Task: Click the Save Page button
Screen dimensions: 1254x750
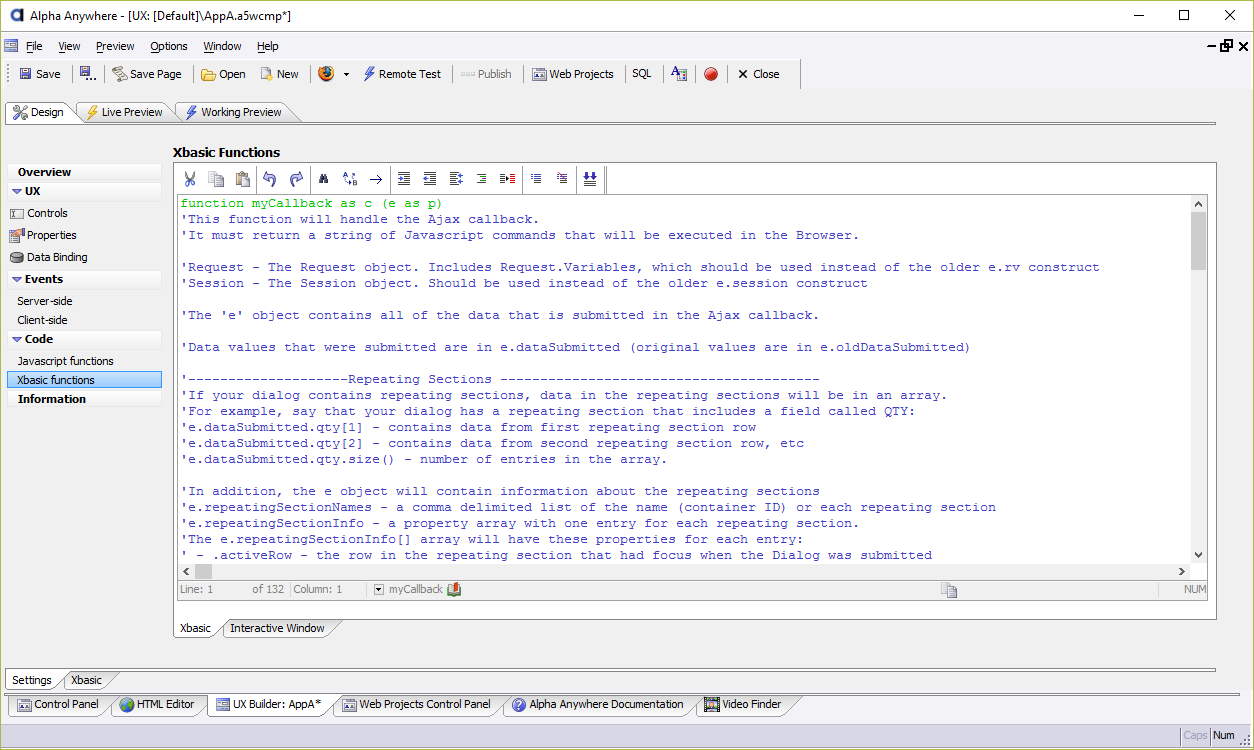Action: pos(147,74)
